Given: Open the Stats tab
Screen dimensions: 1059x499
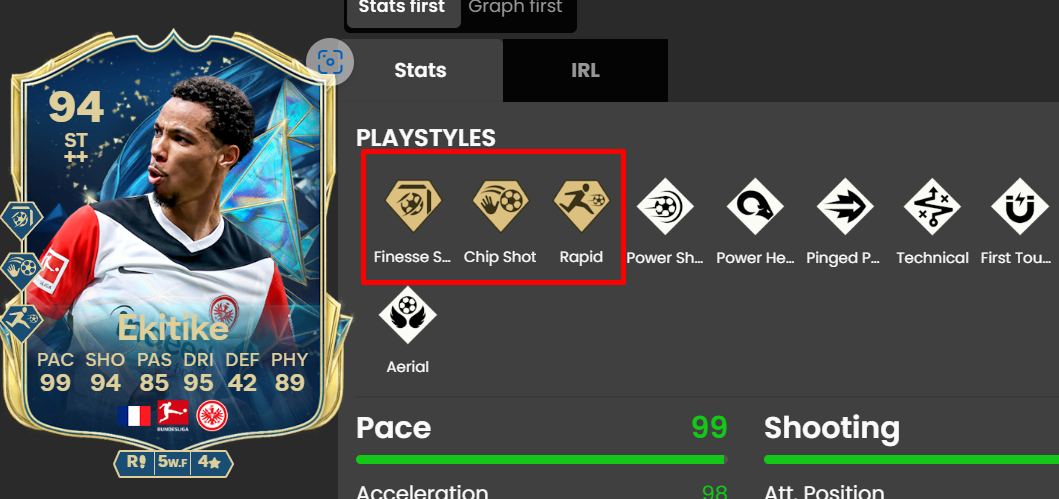Looking at the screenshot, I should [420, 70].
